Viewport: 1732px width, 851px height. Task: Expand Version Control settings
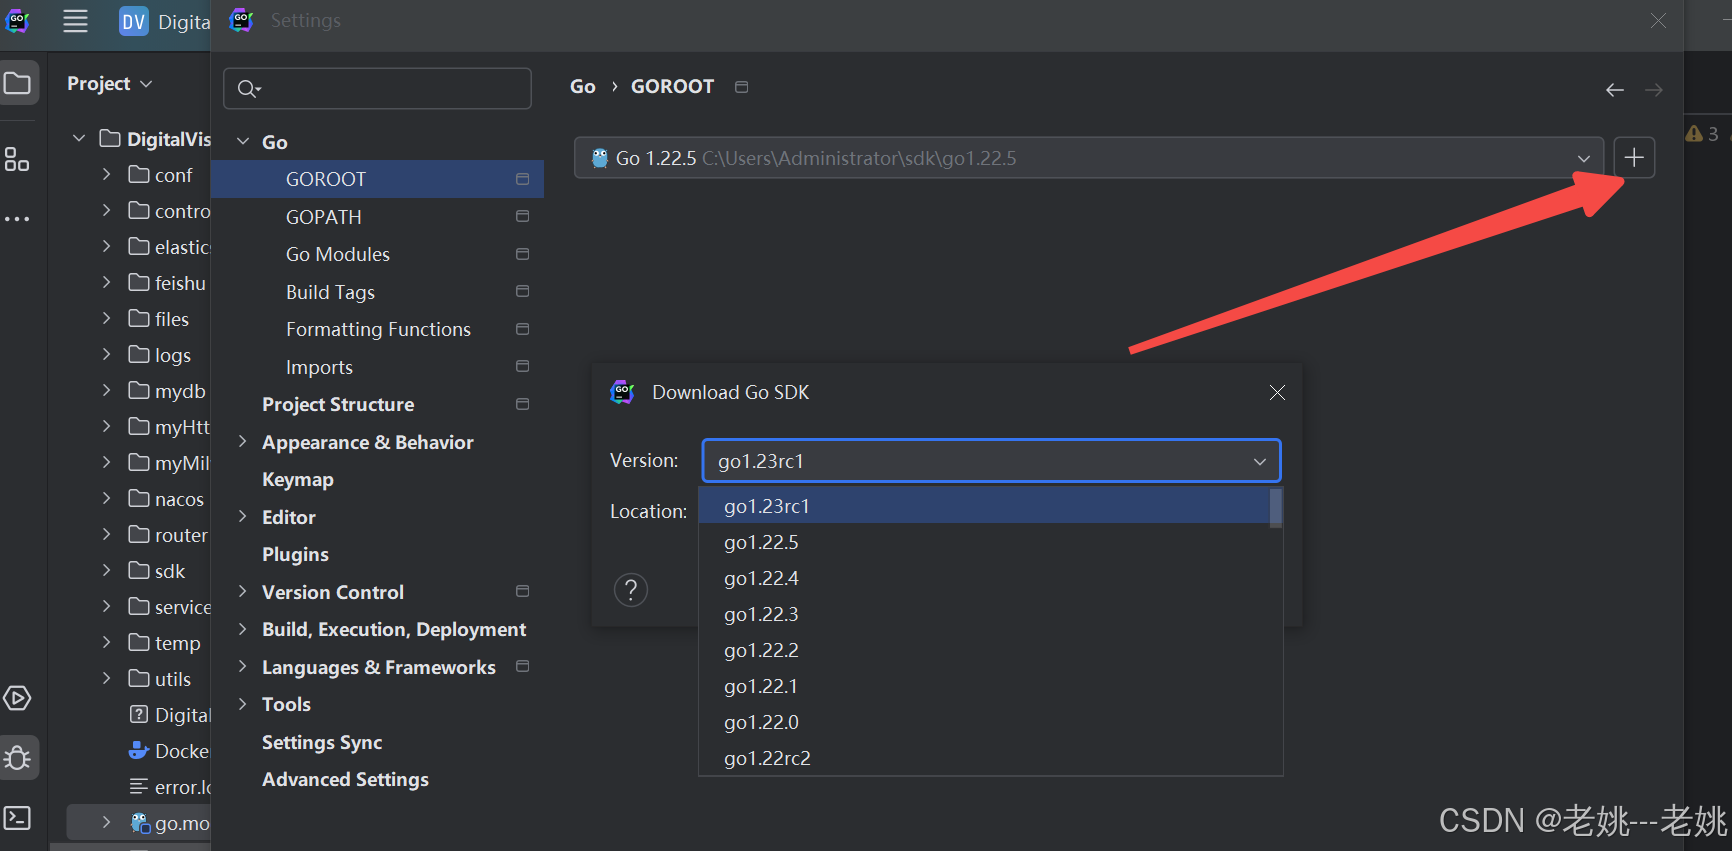click(x=243, y=591)
